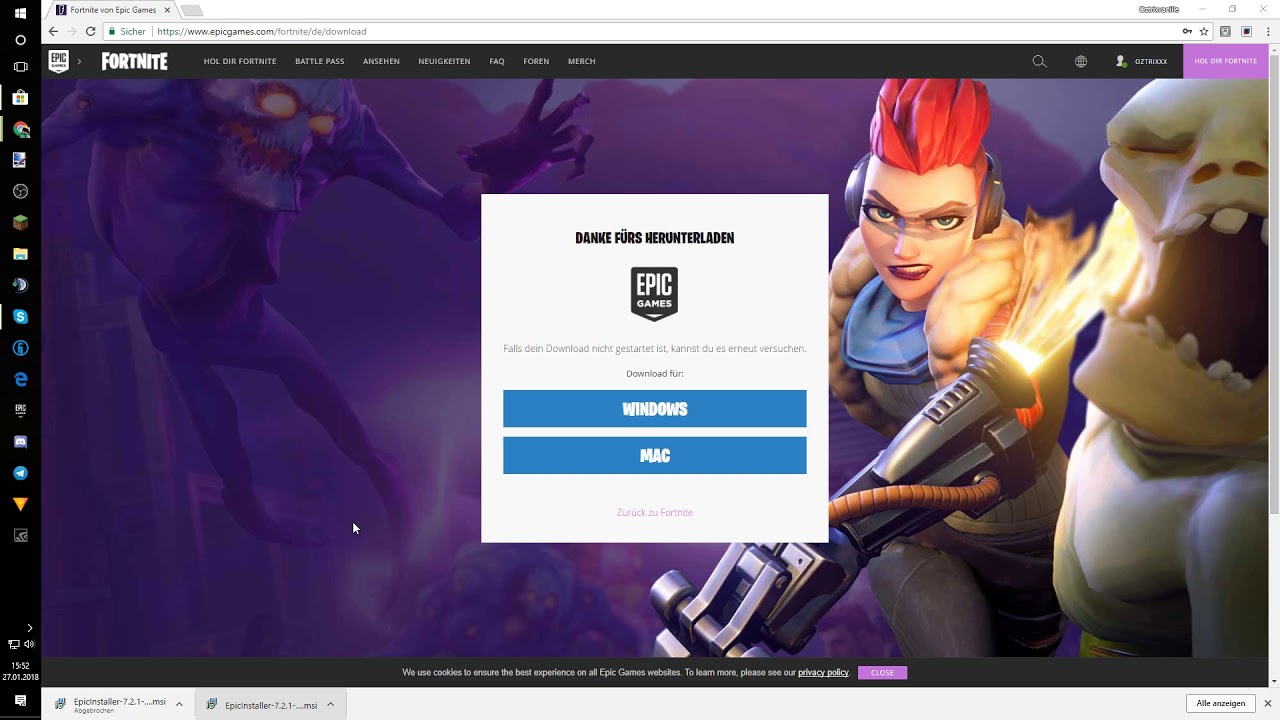Click Zurück zu Fortnite link
This screenshot has height=720, width=1280.
[654, 512]
